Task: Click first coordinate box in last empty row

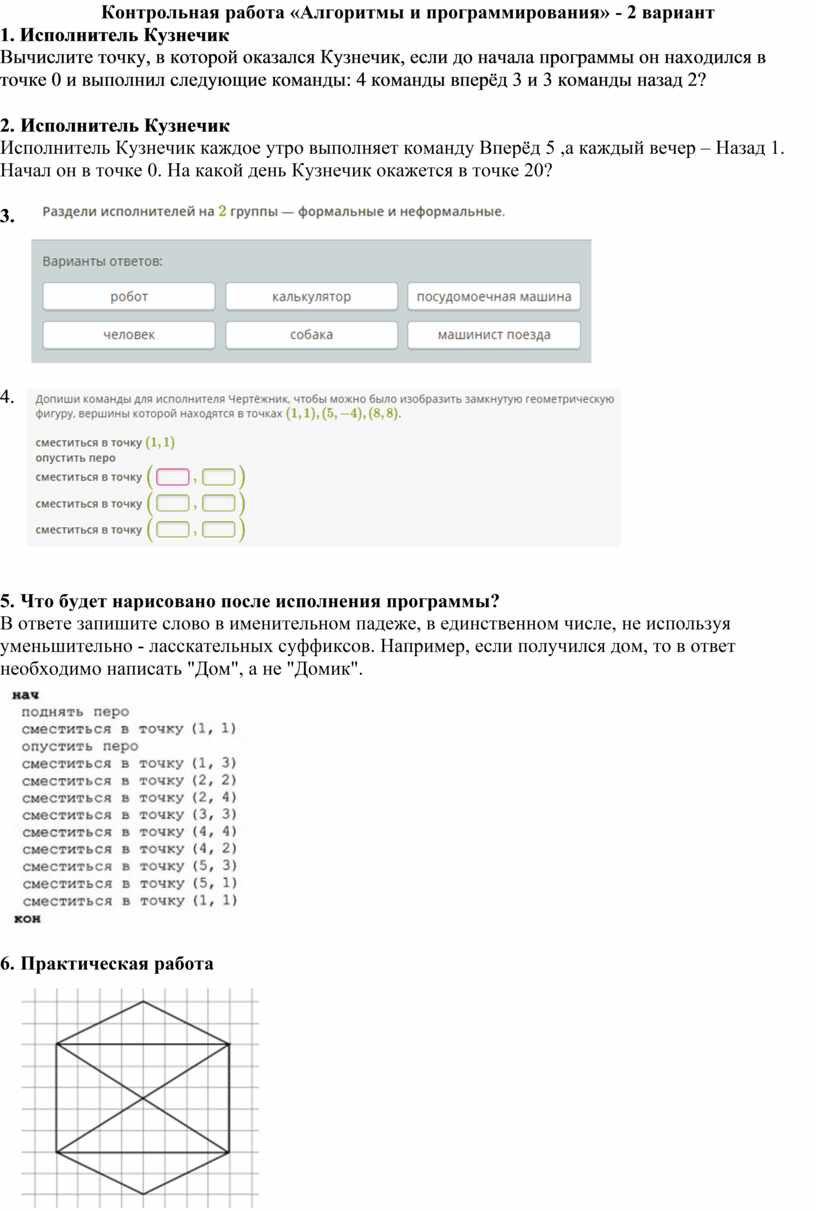Action: click(172, 530)
